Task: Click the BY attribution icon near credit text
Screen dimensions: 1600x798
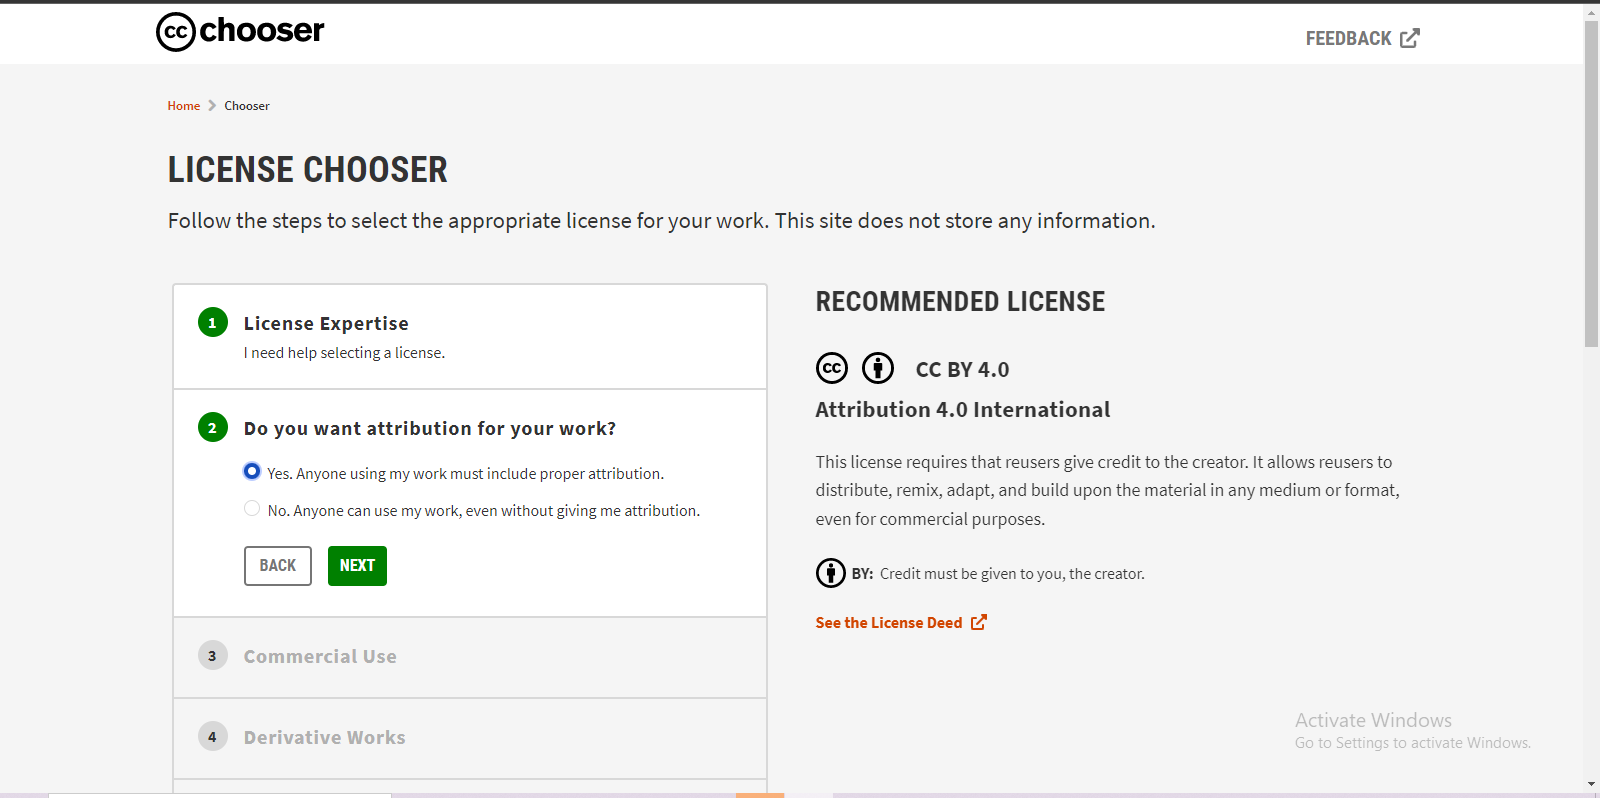Action: 831,573
